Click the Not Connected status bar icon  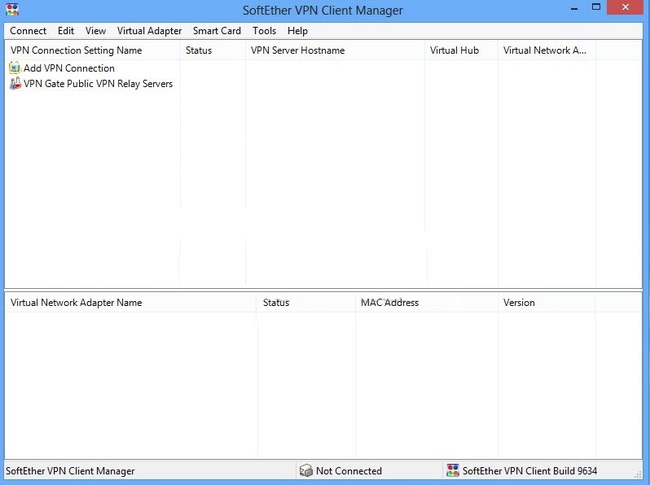click(x=306, y=470)
